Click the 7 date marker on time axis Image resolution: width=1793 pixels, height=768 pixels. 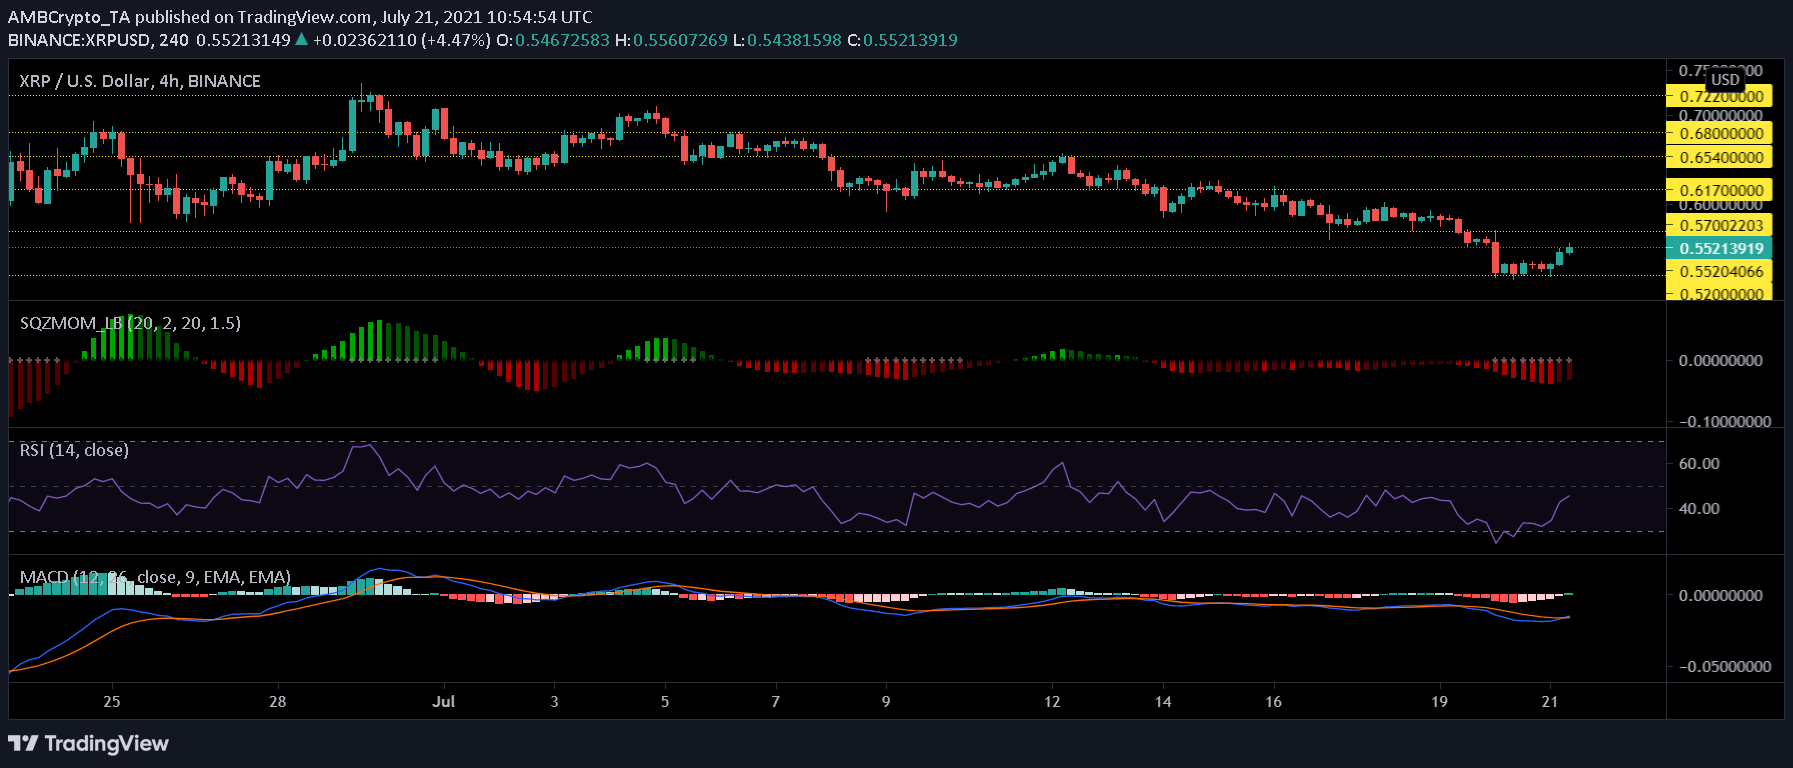click(x=776, y=701)
